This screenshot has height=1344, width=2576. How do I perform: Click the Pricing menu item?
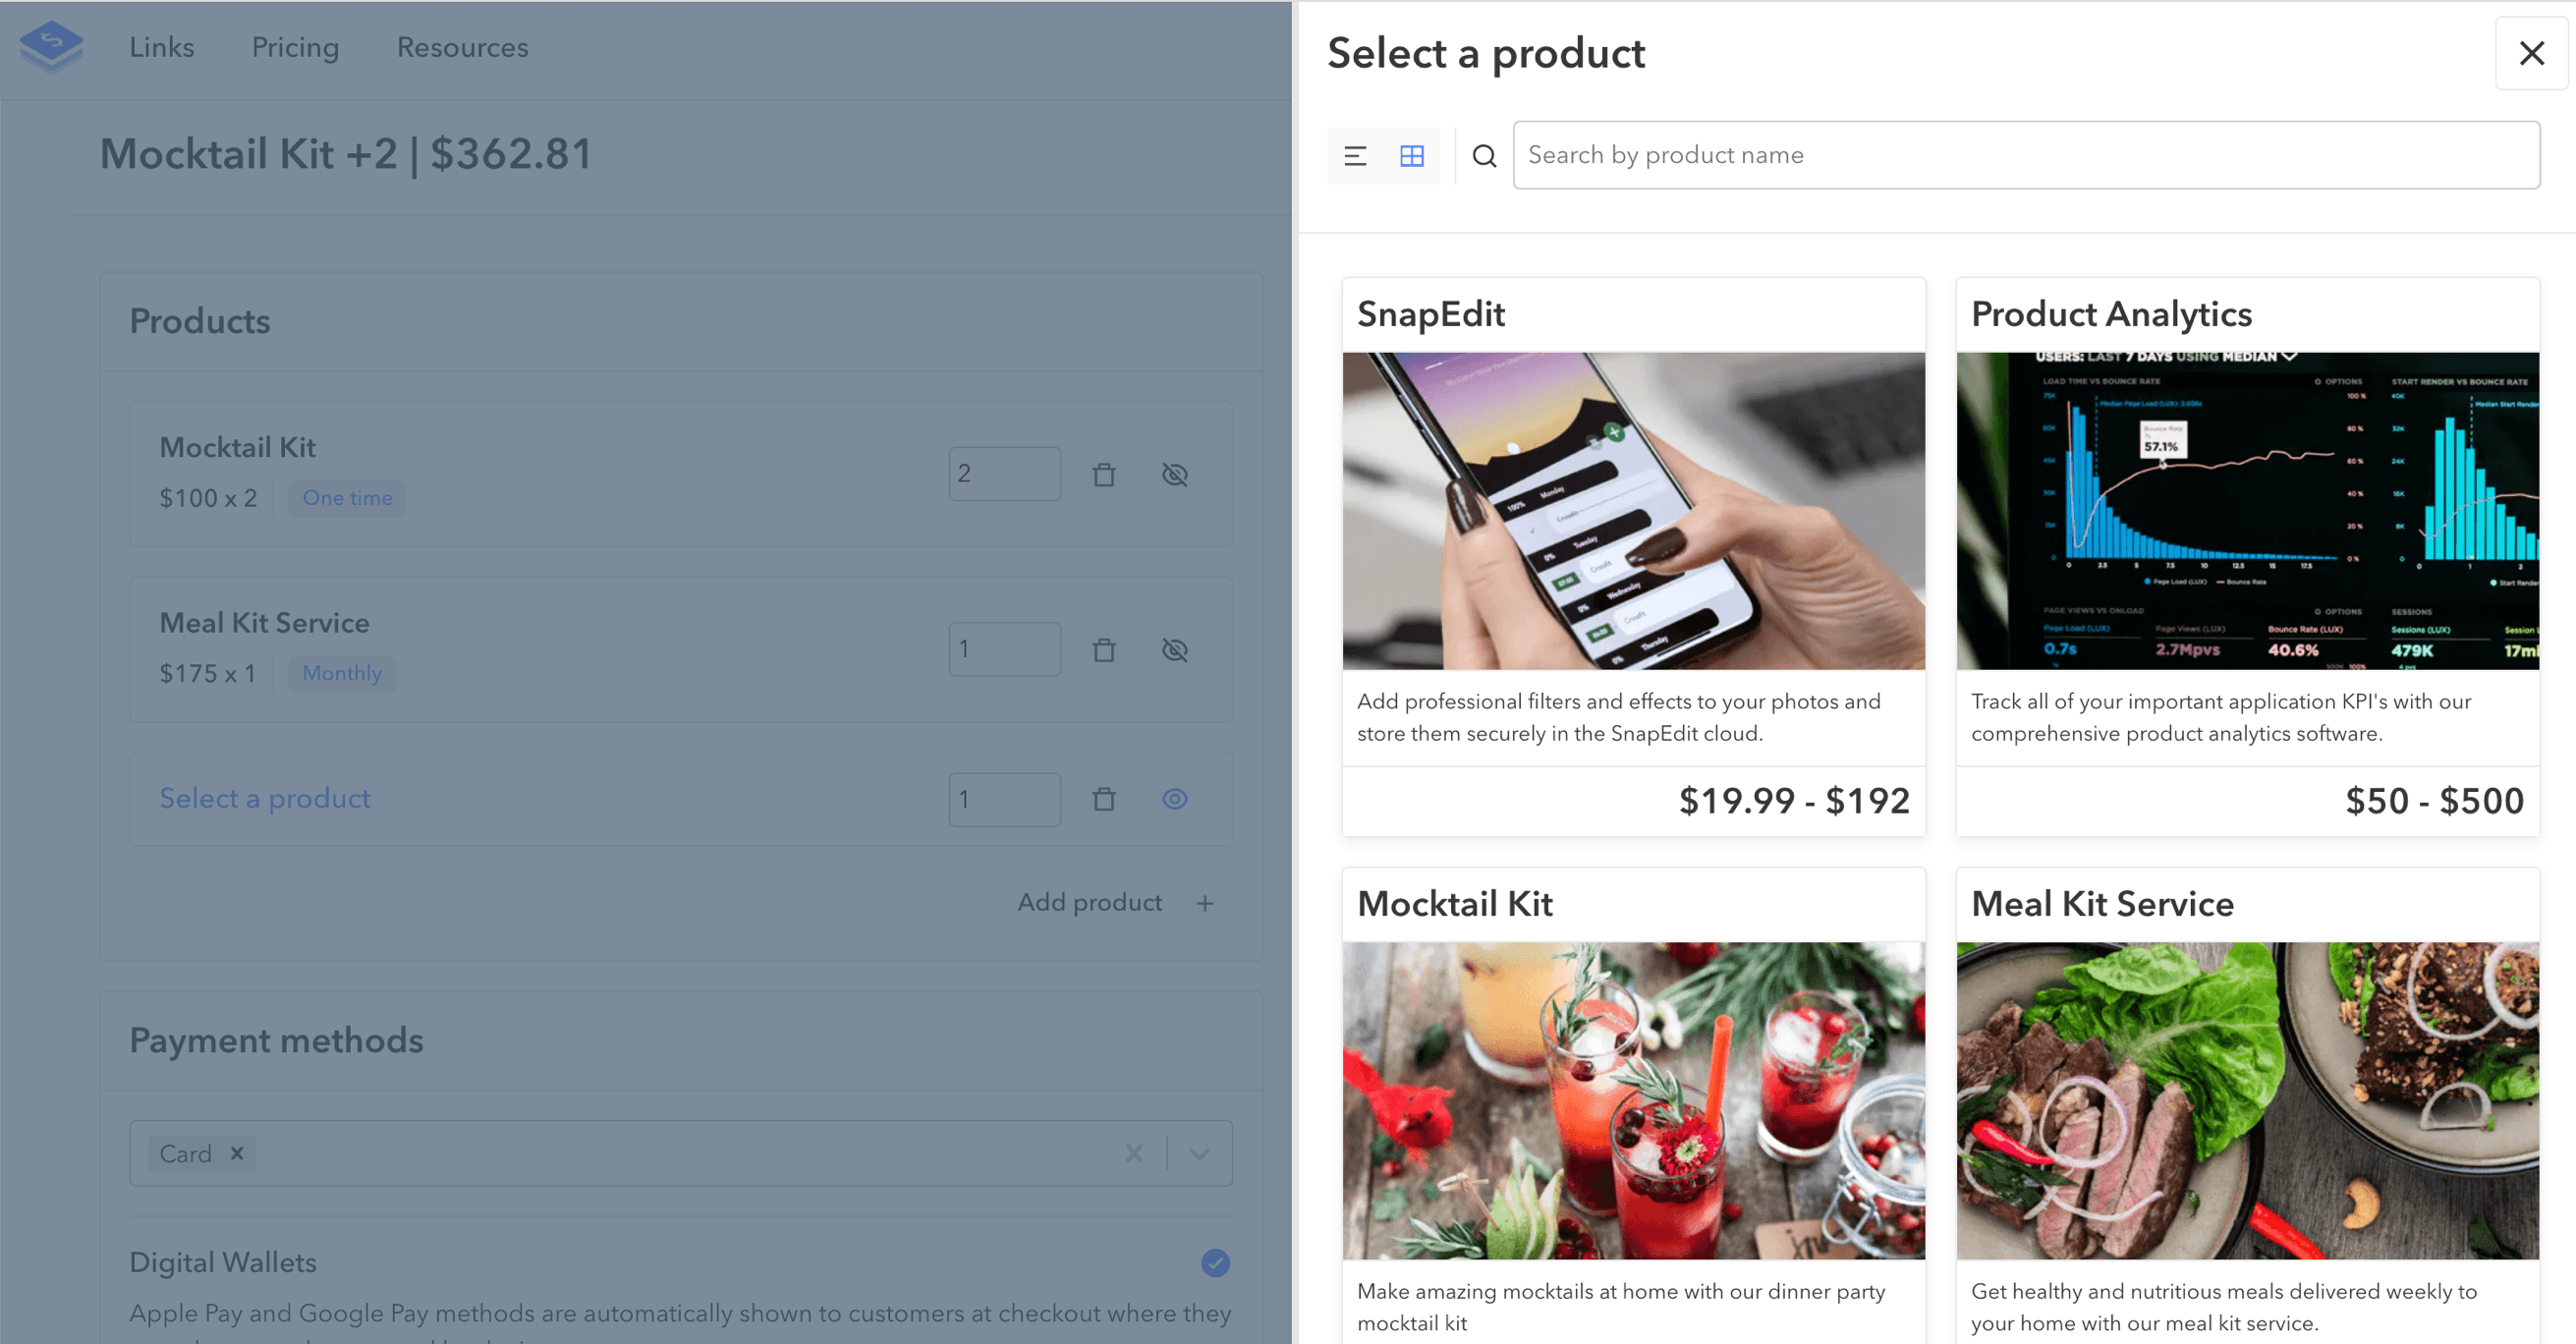pos(295,48)
